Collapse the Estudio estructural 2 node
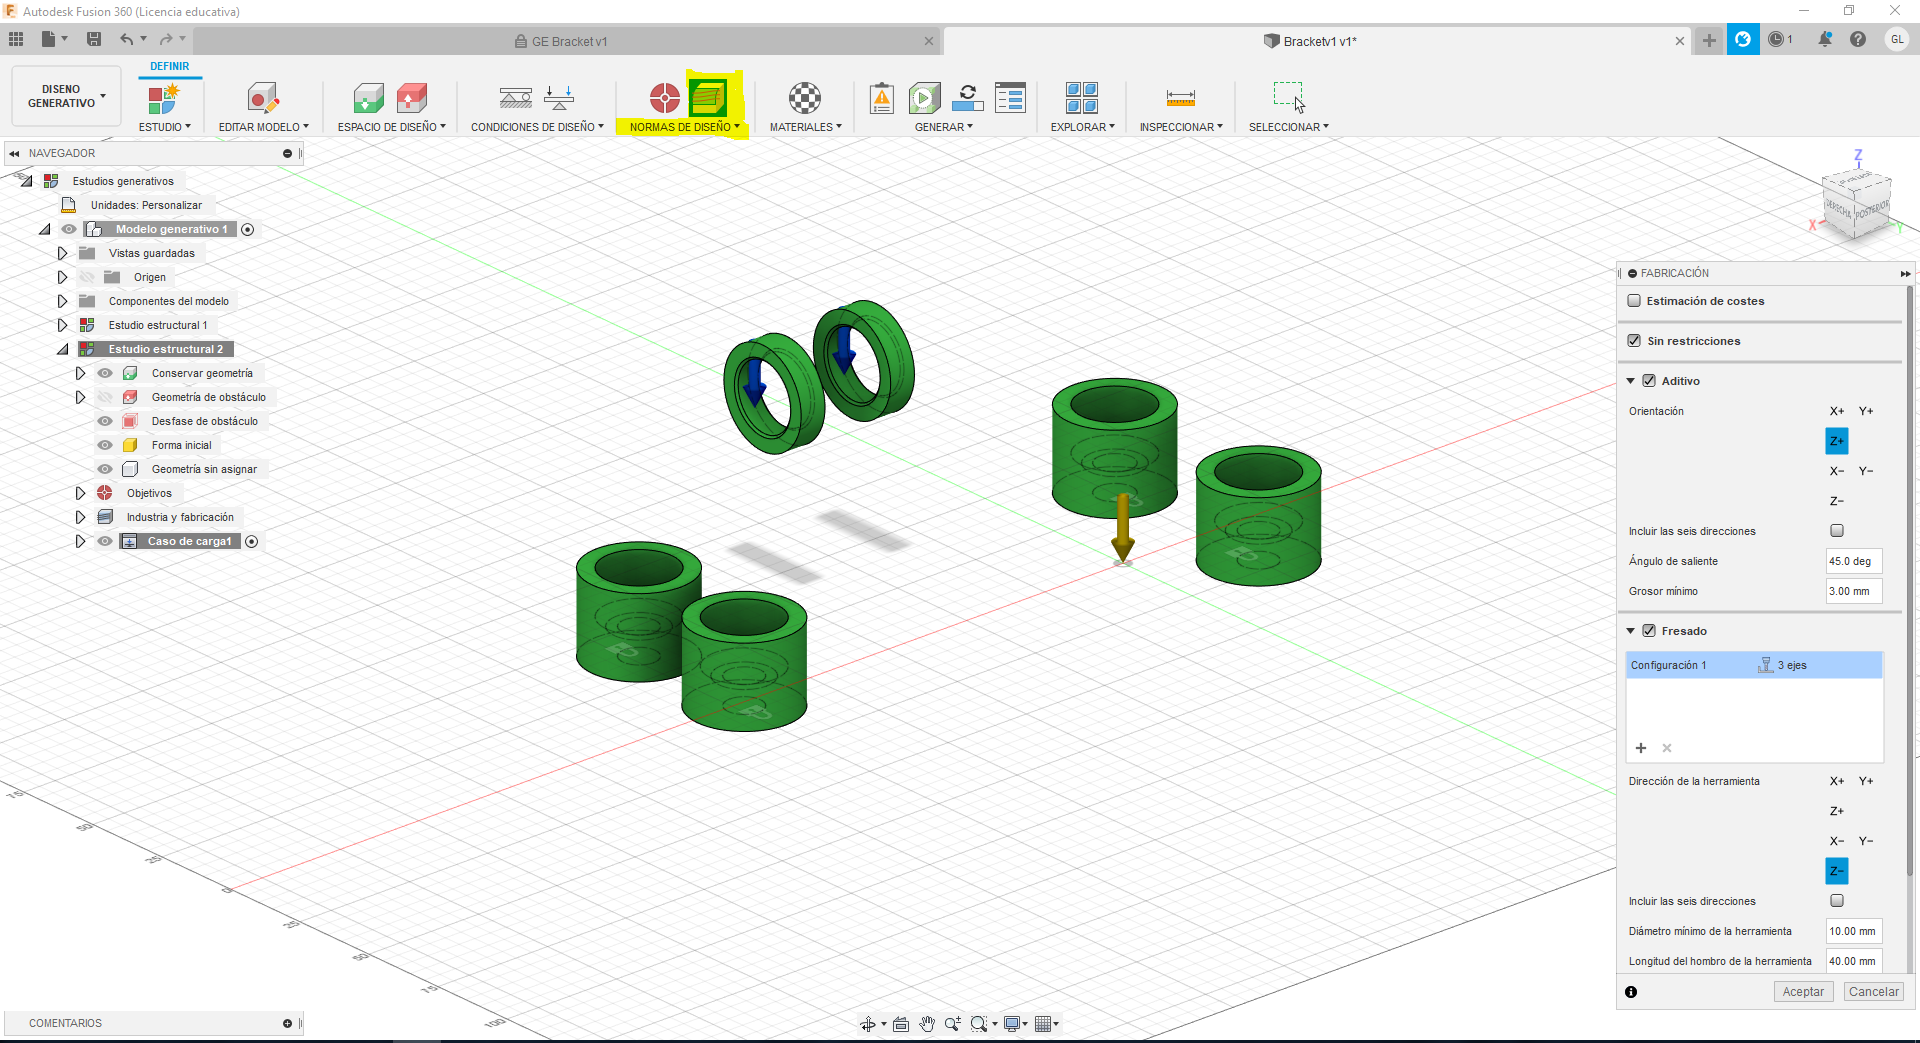1920x1043 pixels. coord(62,349)
